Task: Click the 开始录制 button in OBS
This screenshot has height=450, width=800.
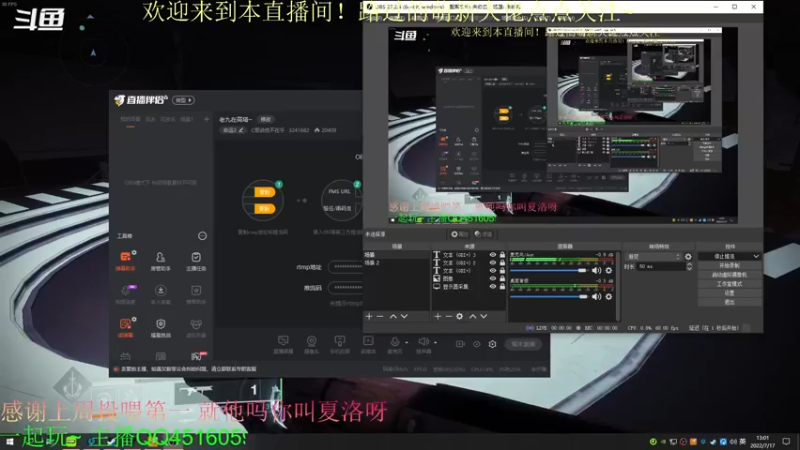Action: click(x=730, y=266)
